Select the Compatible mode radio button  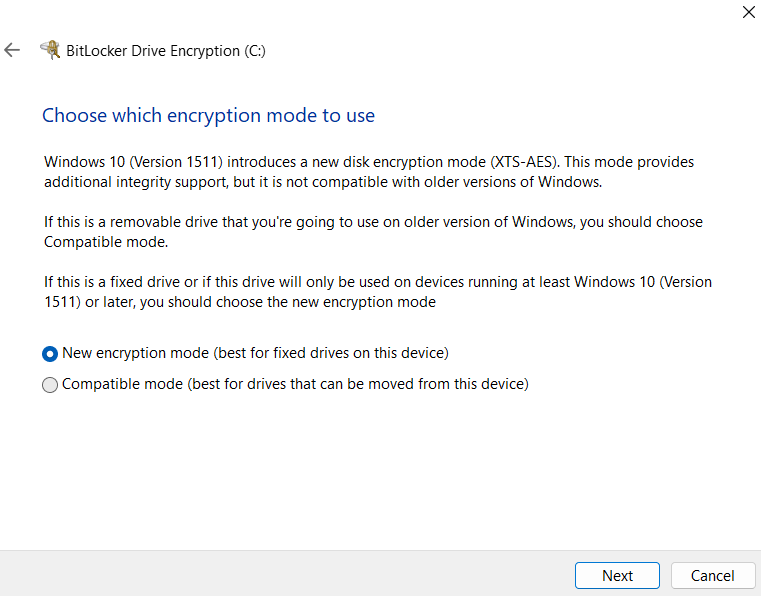50,385
